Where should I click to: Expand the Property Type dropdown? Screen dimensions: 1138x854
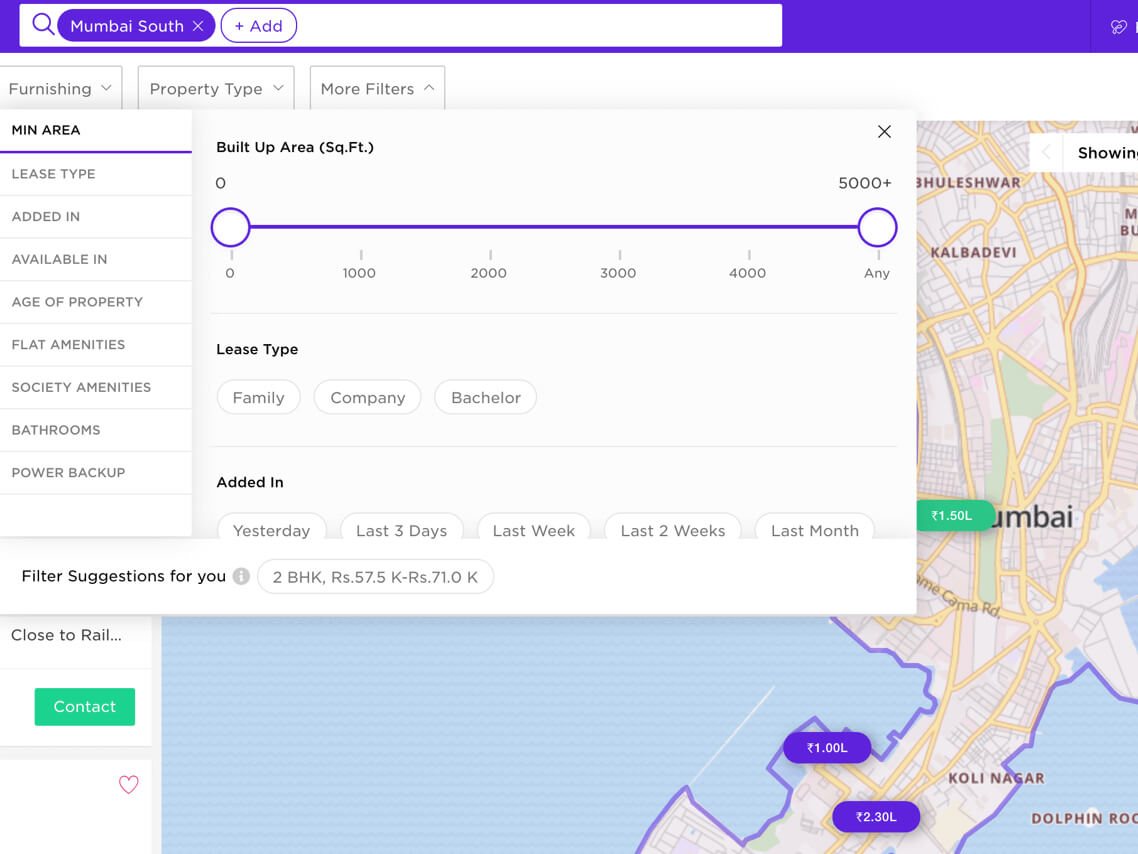pyautogui.click(x=215, y=88)
